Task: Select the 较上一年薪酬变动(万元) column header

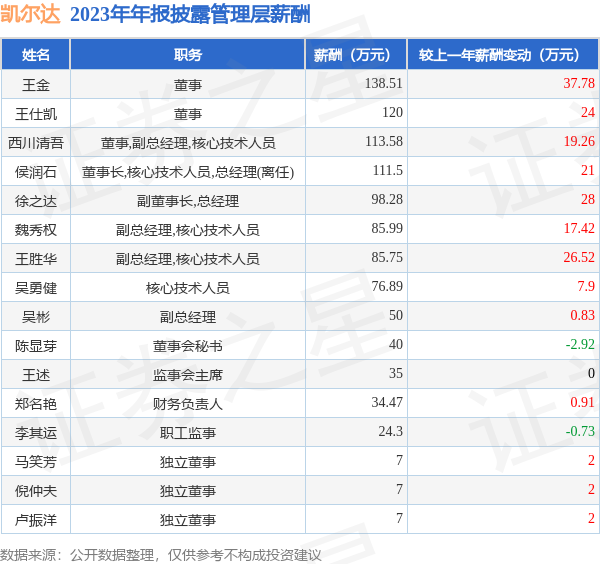Action: [503, 55]
